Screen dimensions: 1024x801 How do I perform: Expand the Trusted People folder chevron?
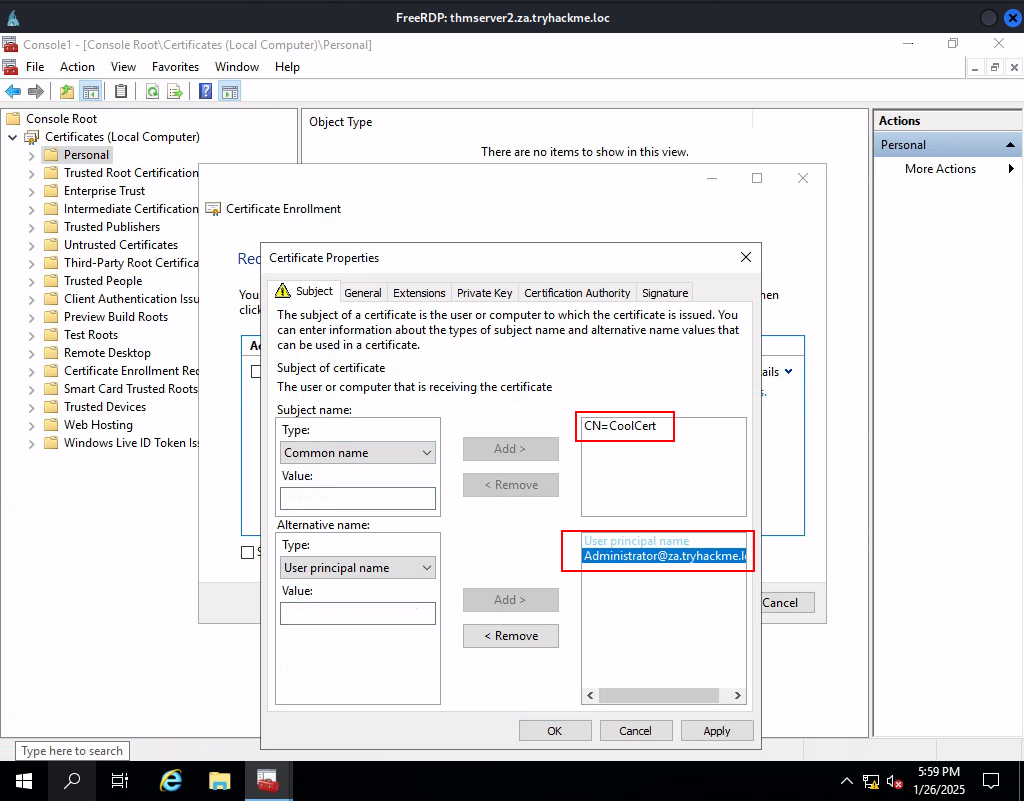(x=31, y=281)
